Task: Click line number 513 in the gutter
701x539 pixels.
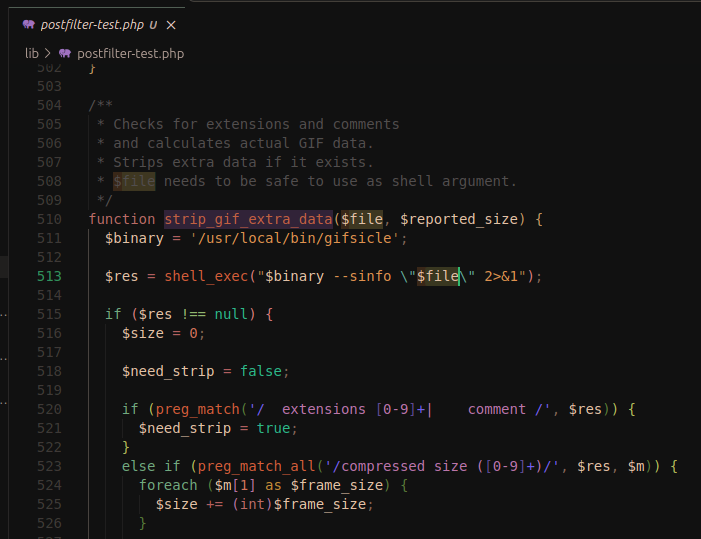Action: [x=48, y=276]
